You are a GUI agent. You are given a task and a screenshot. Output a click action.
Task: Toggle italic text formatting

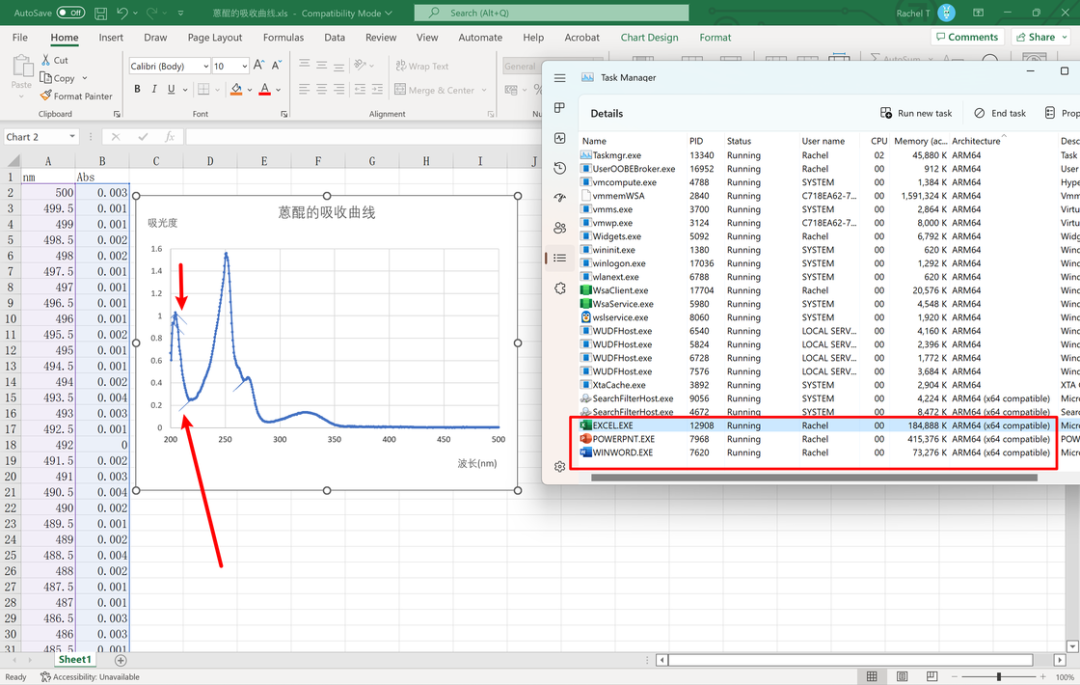point(155,89)
